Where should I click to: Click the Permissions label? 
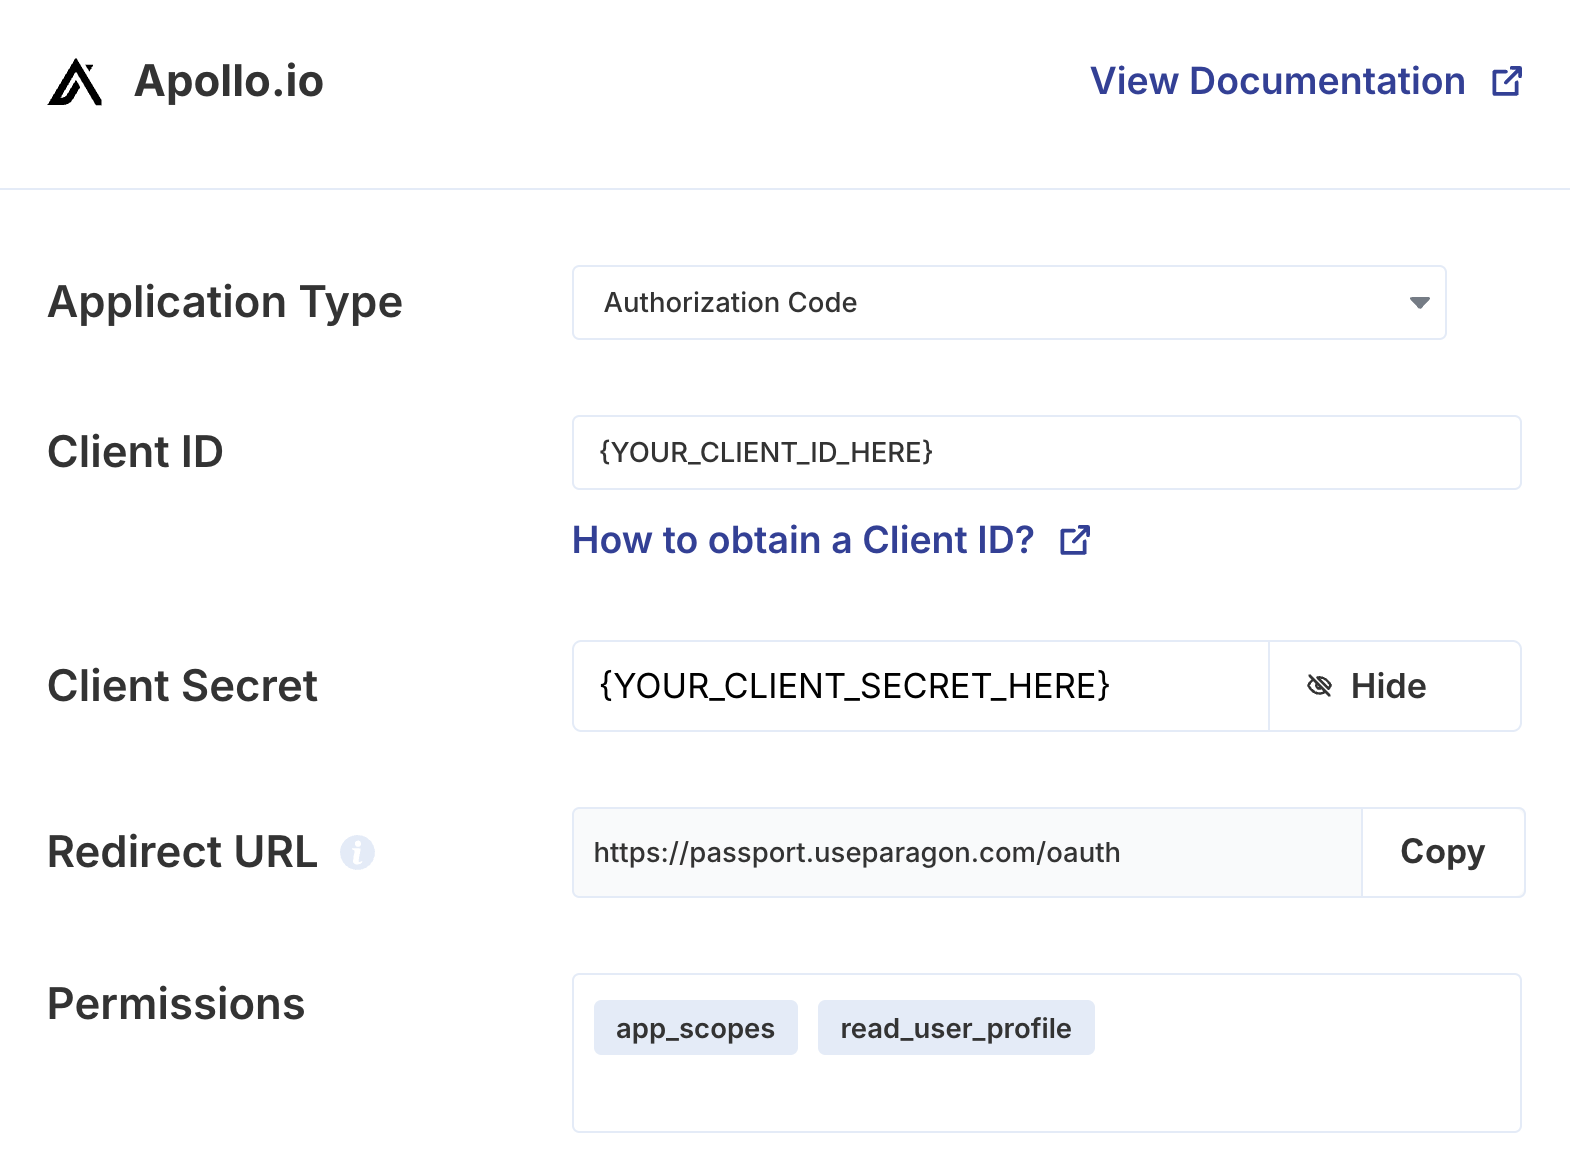pyautogui.click(x=176, y=1004)
